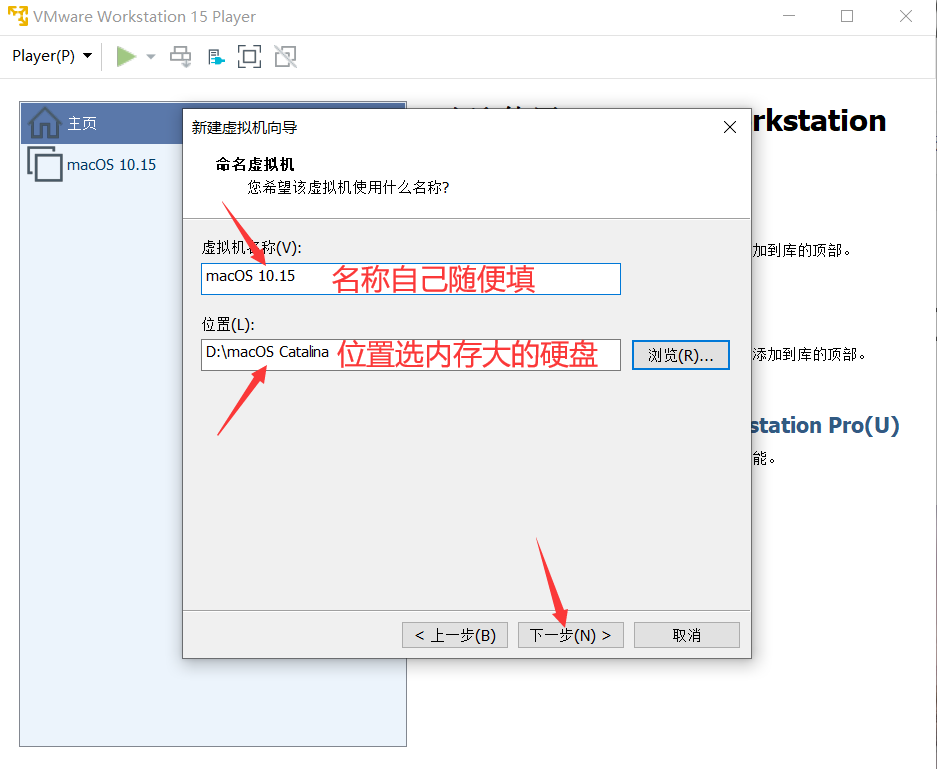Viewport: 937px width, 769px height.
Task: Click the green power on play icon
Action: coord(125,57)
